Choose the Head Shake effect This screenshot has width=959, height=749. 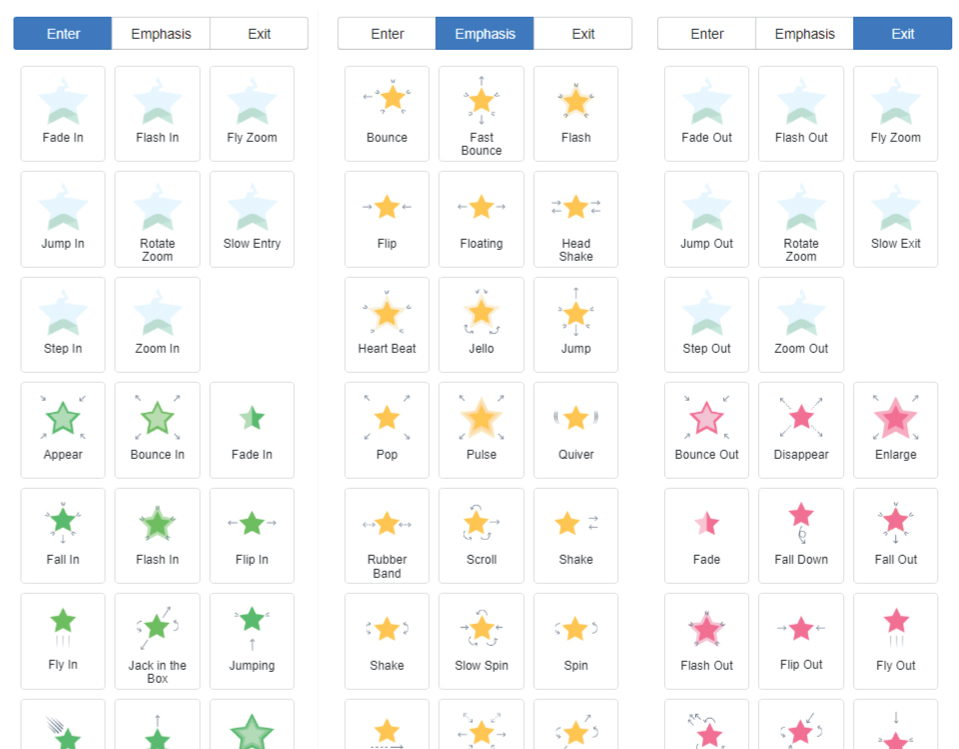(576, 219)
